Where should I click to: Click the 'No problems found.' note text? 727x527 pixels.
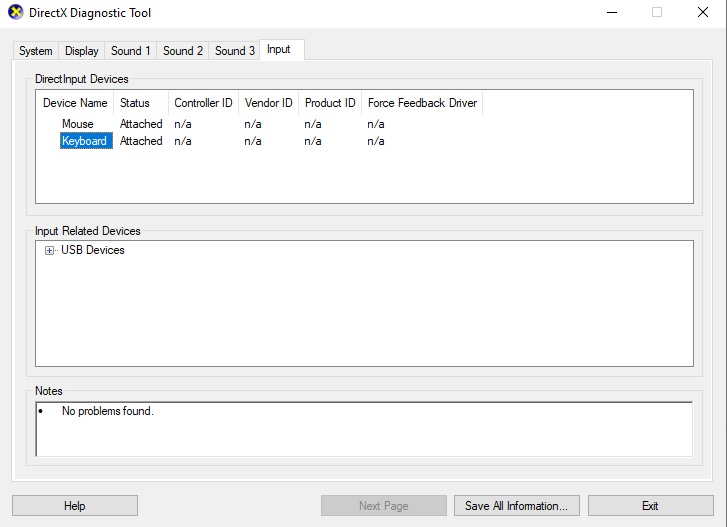pyautogui.click(x=108, y=411)
